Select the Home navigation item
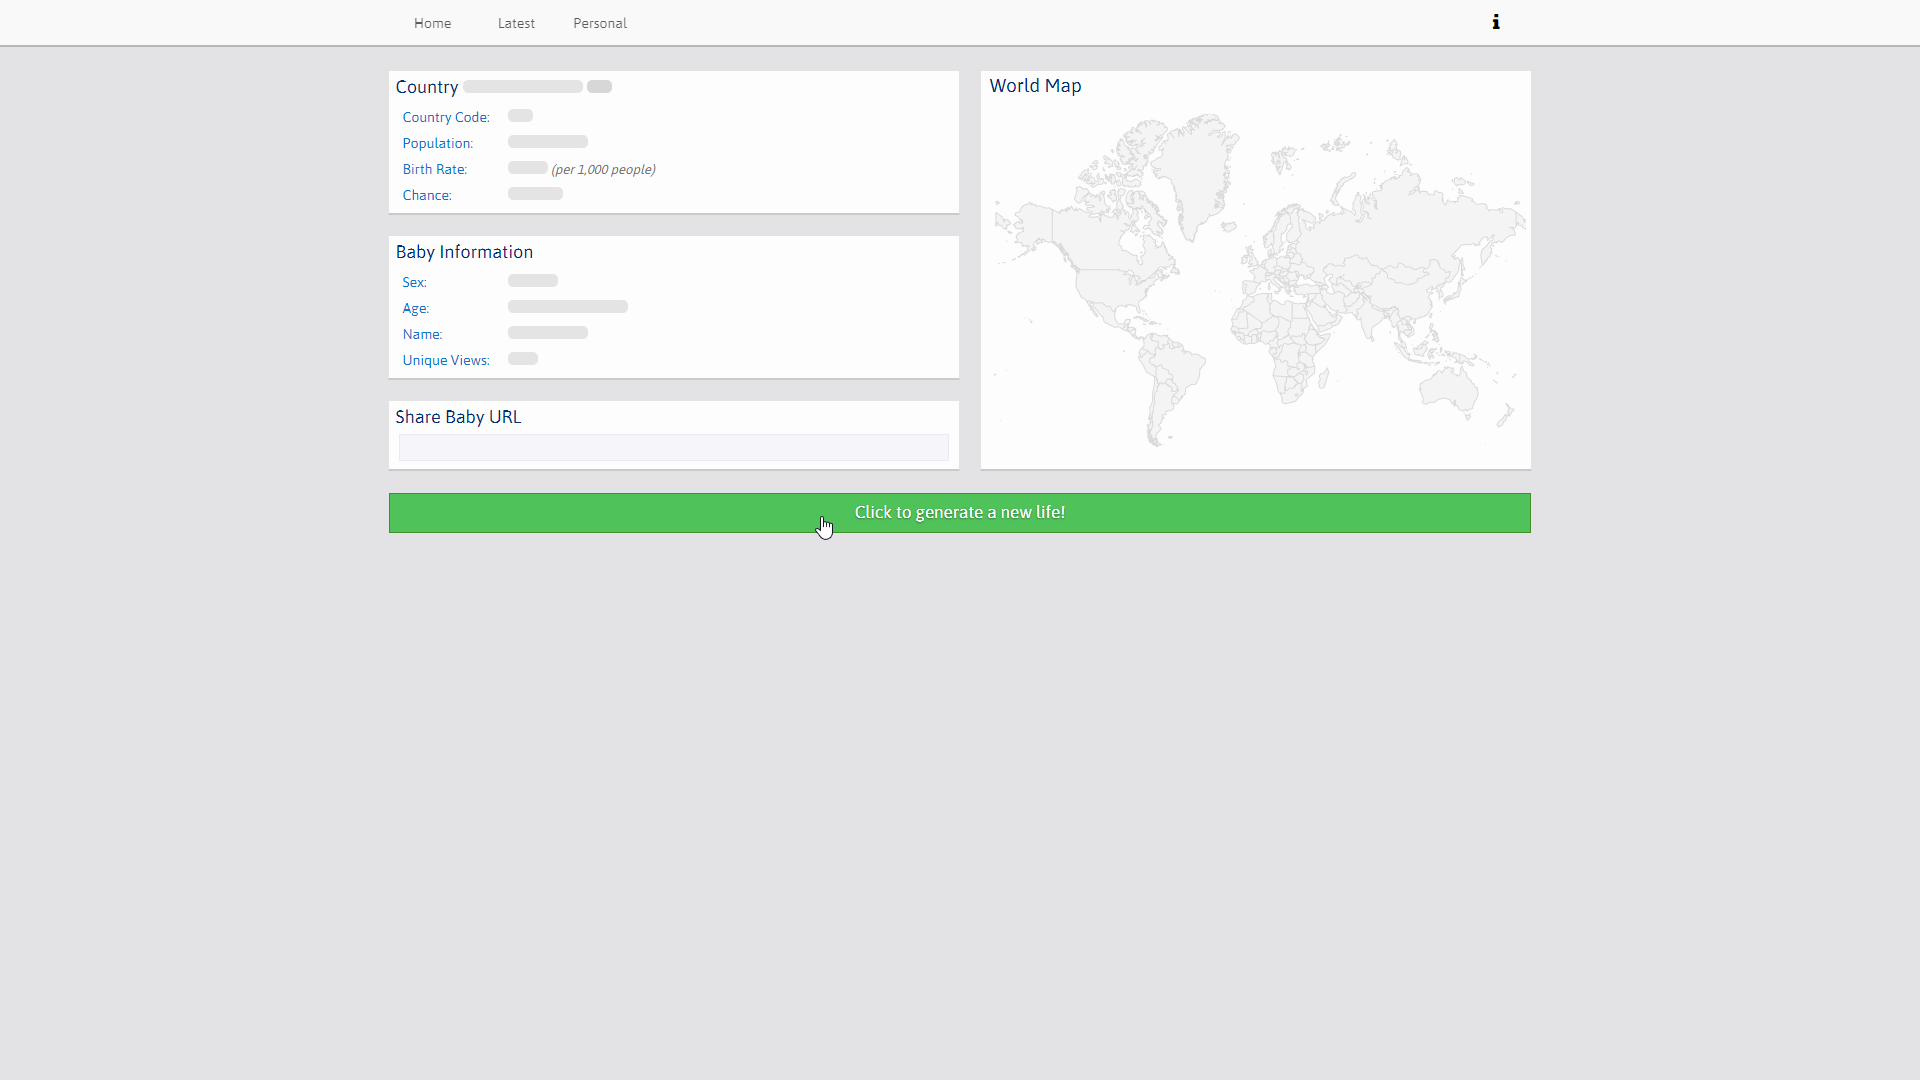1920x1080 pixels. [432, 22]
